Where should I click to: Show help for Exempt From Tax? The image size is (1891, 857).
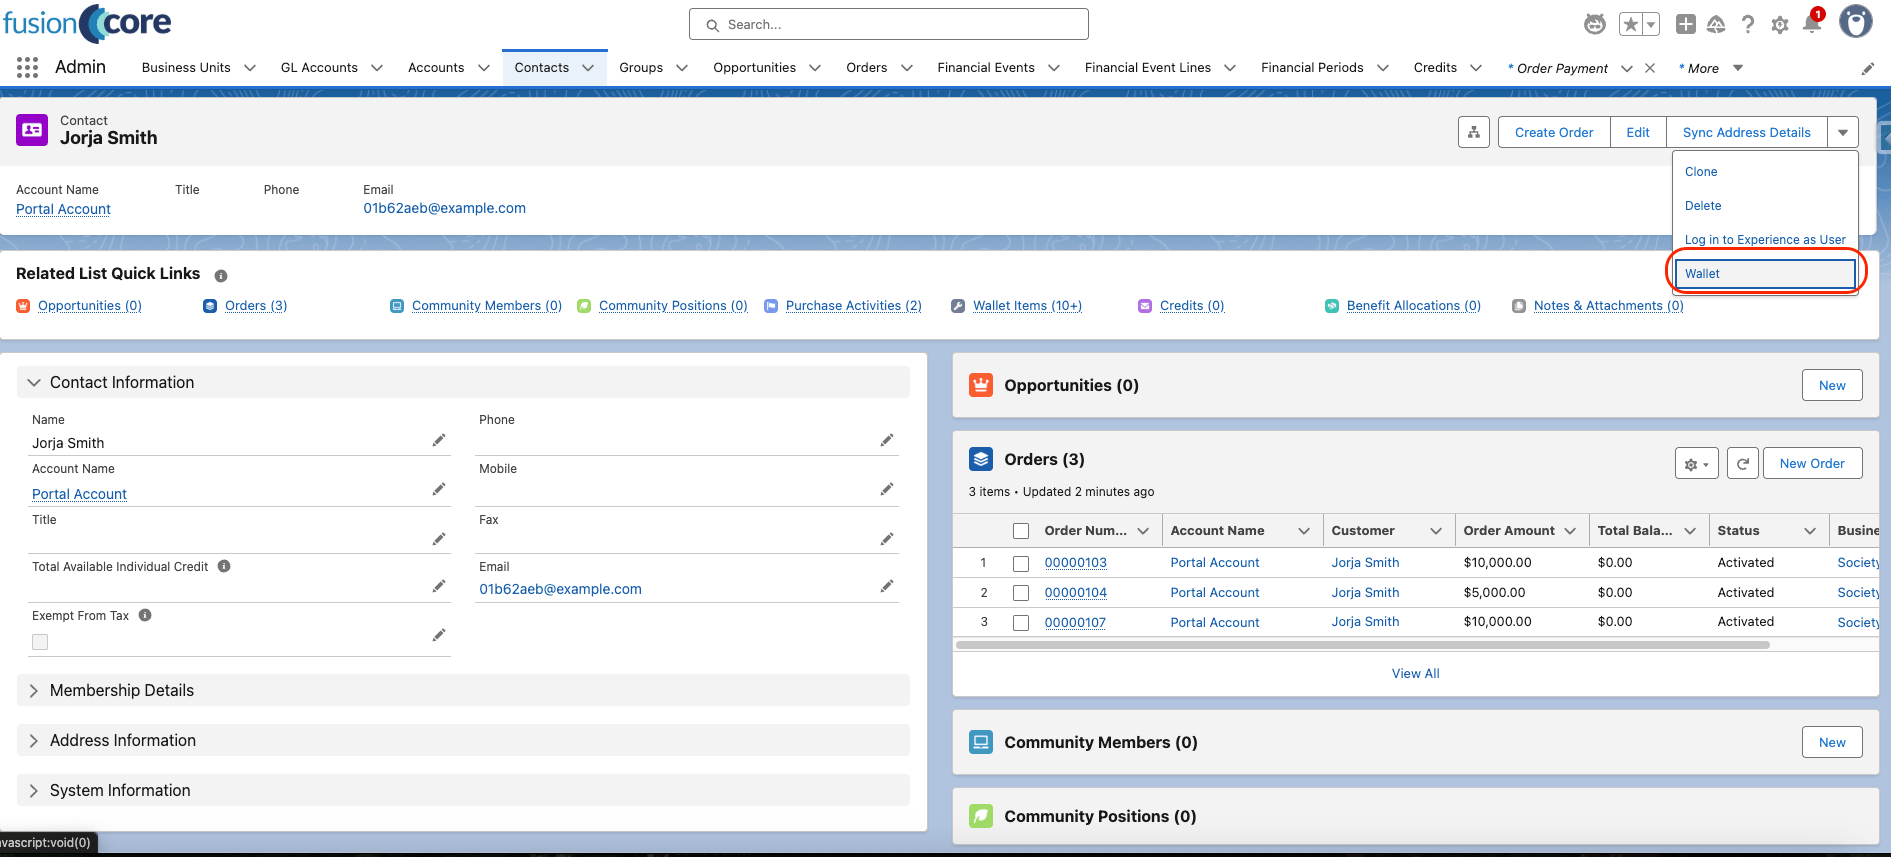pyautogui.click(x=145, y=615)
